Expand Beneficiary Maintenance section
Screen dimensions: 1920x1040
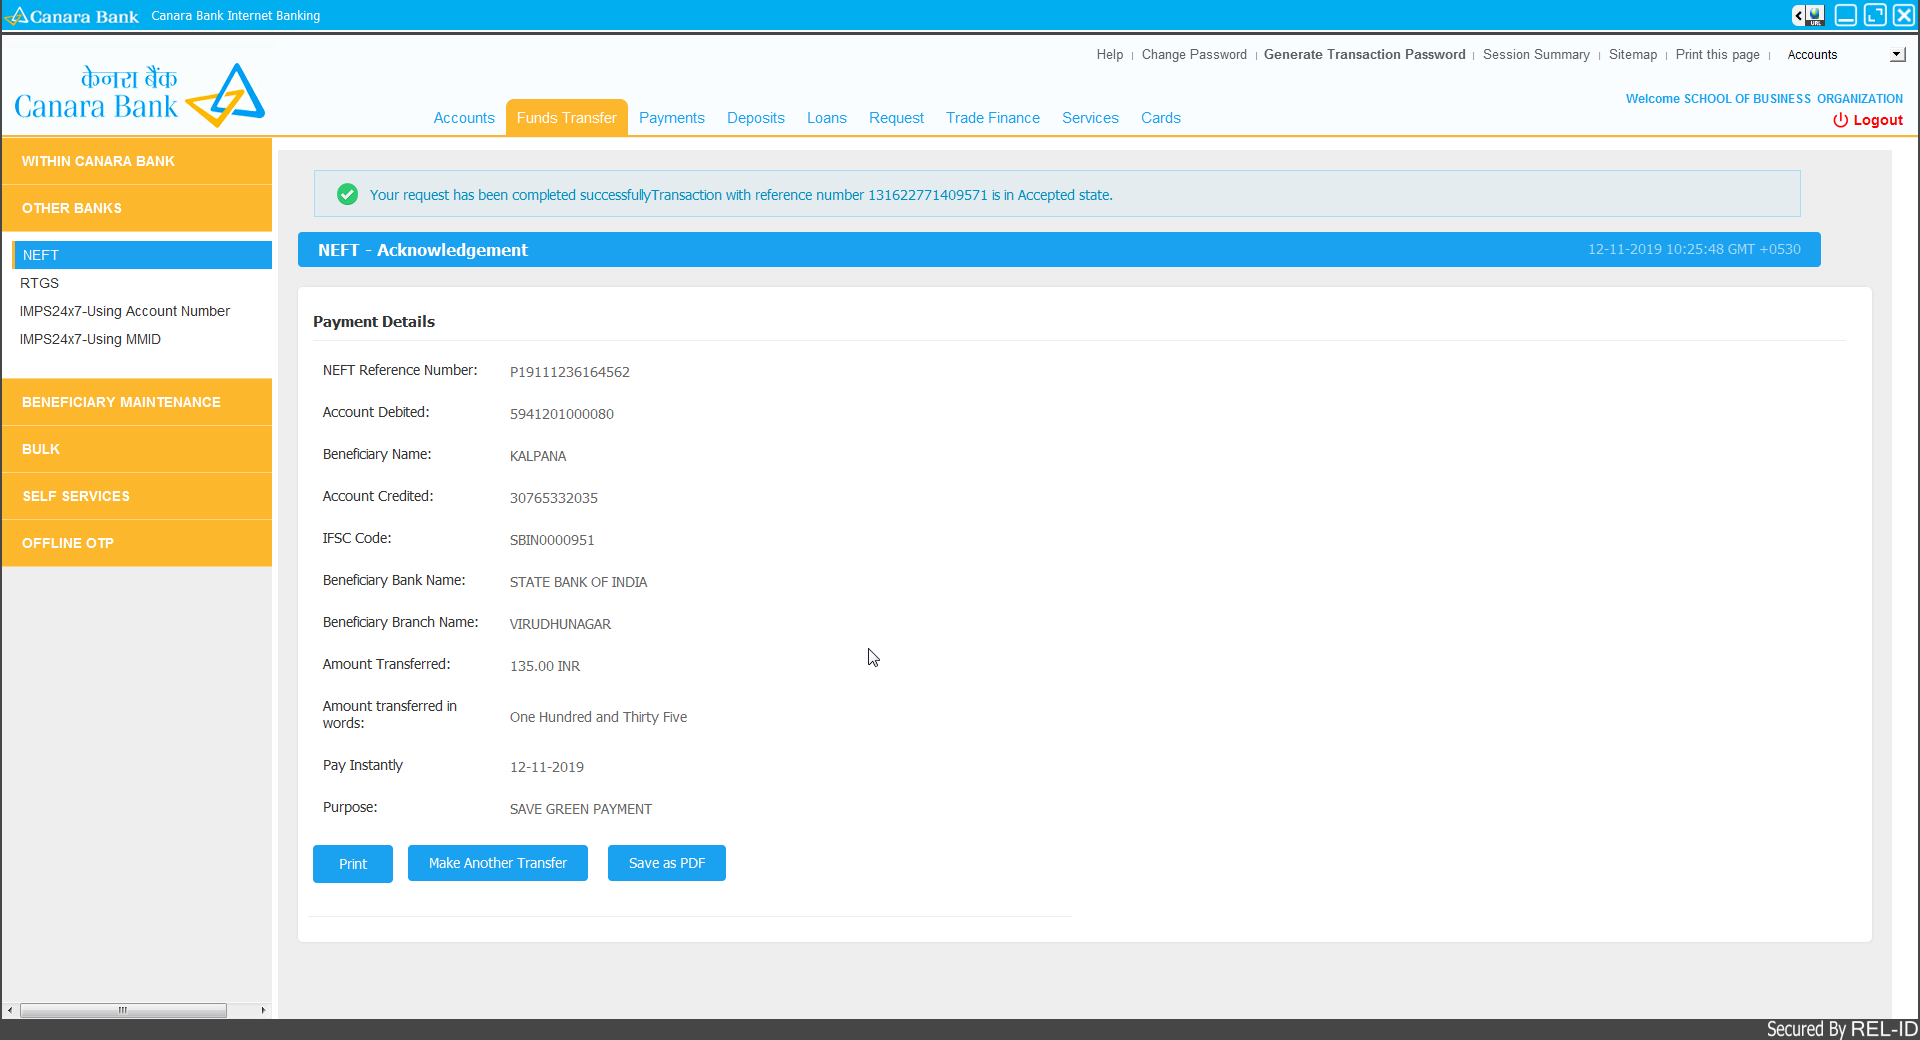point(137,402)
